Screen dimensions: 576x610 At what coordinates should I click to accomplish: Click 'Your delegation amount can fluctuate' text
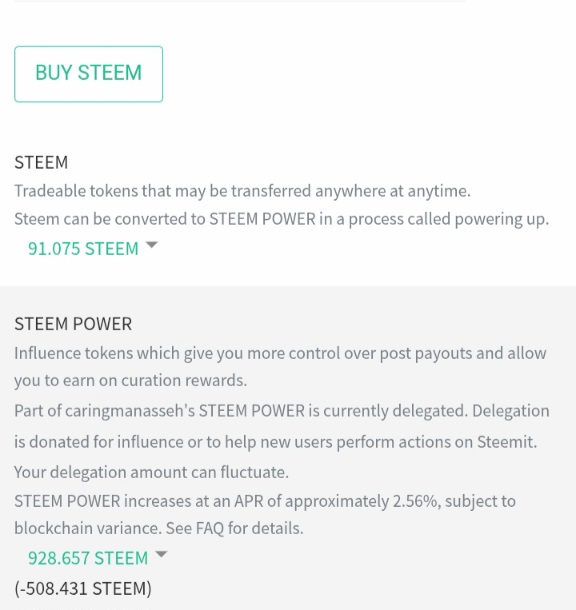(151, 472)
